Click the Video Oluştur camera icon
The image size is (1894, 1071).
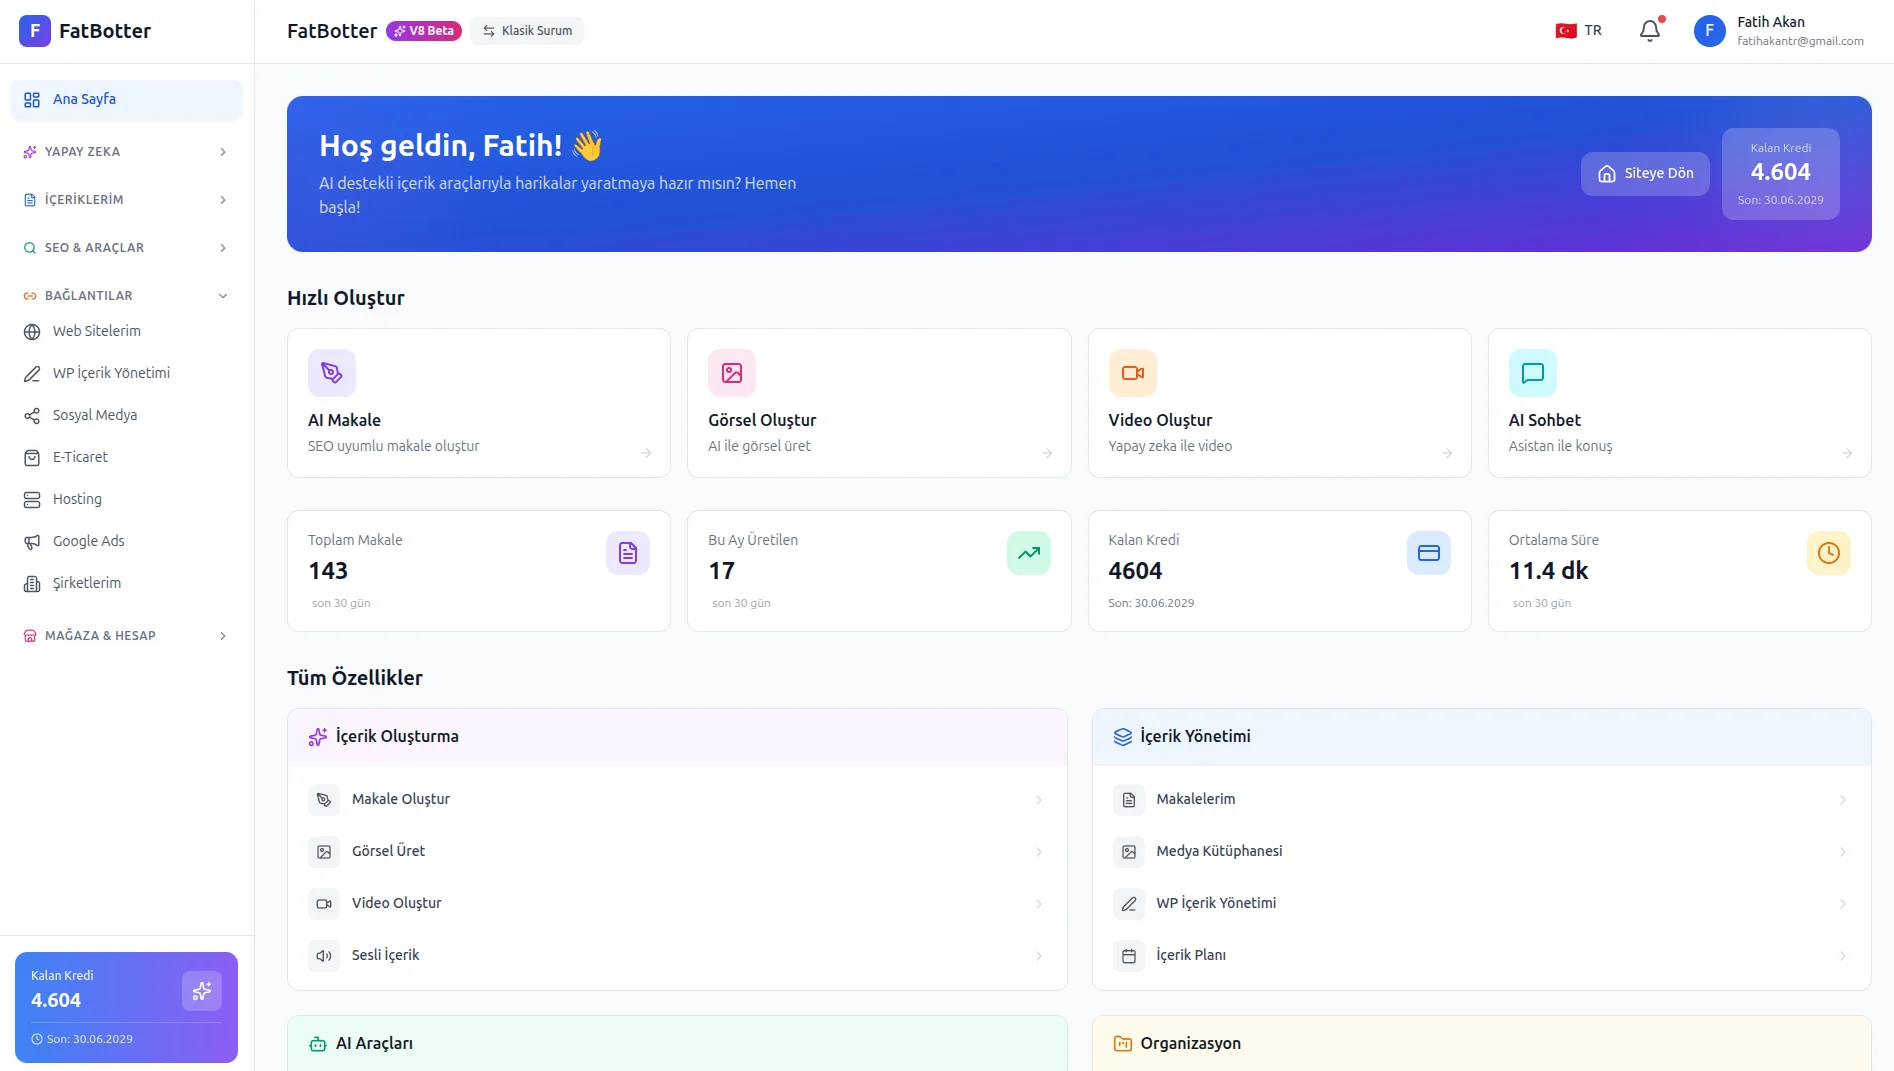tap(1132, 373)
